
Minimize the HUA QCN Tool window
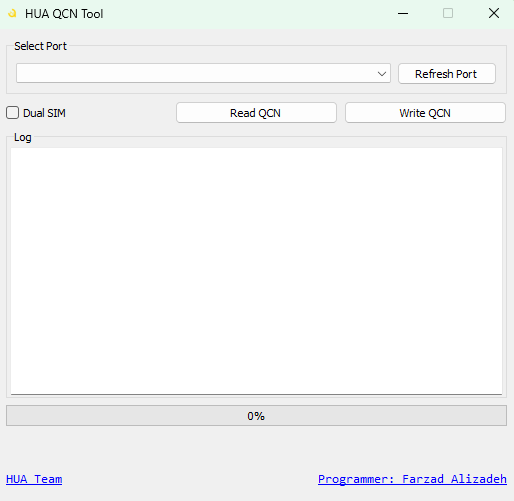403,14
